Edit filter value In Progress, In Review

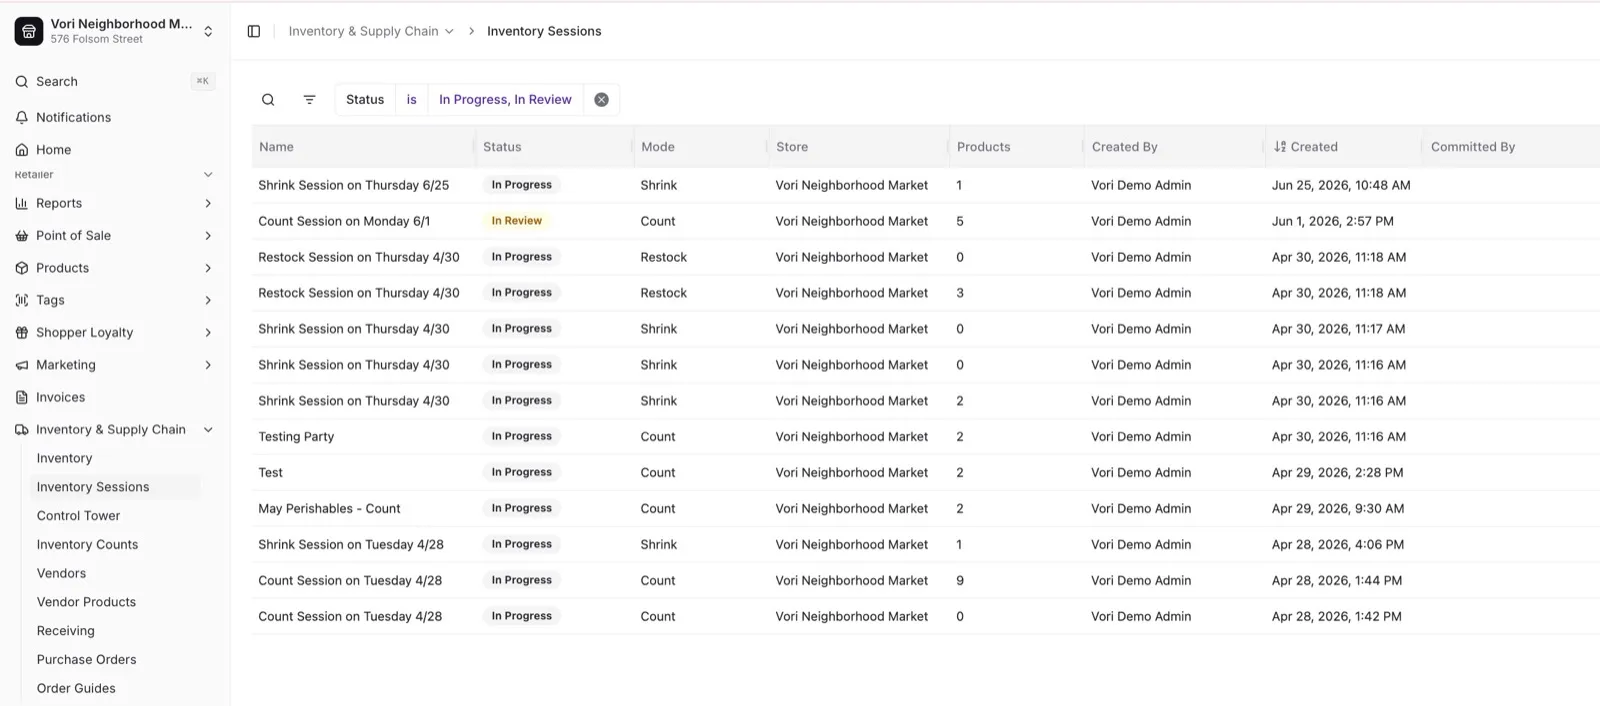coord(505,99)
